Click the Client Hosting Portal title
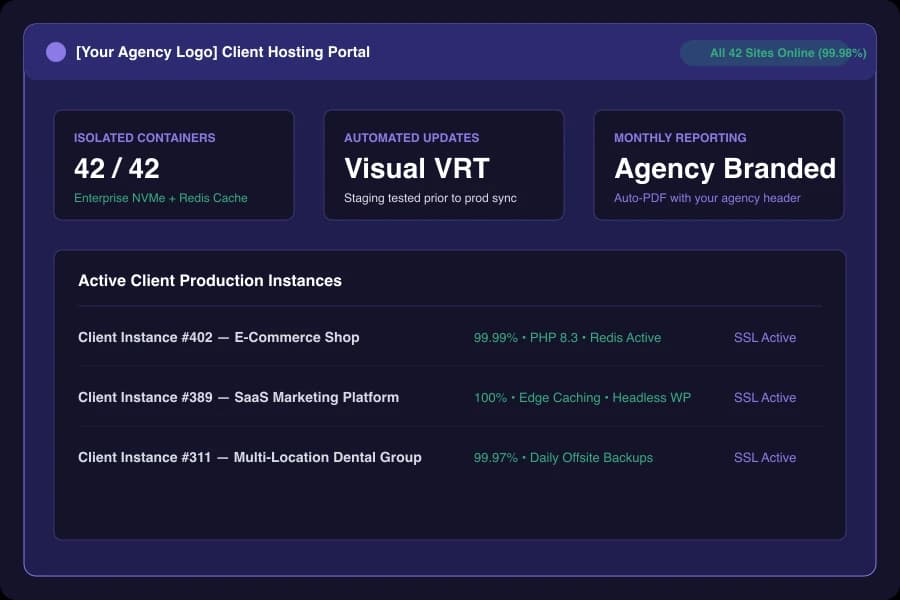This screenshot has height=600, width=900. pyautogui.click(x=223, y=52)
